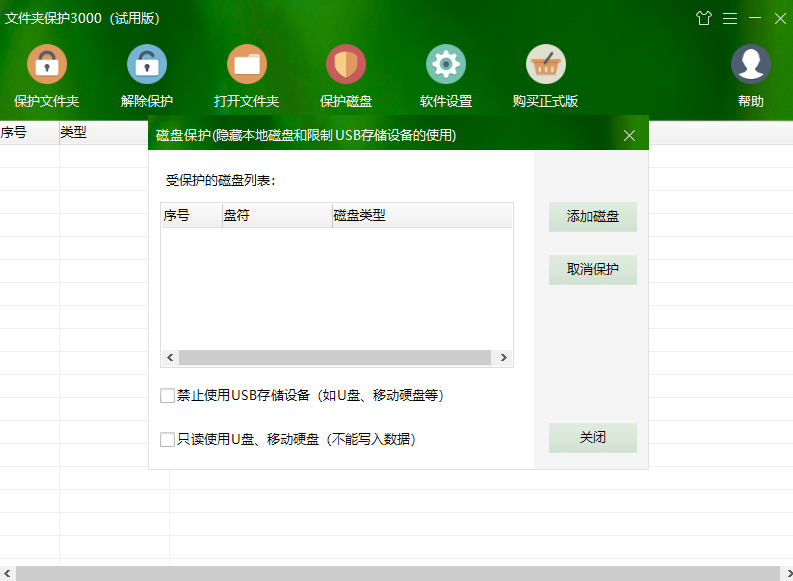Image resolution: width=793 pixels, height=581 pixels.
Task: Enable 禁止使用USB存储设备 checkbox
Action: pyautogui.click(x=167, y=396)
